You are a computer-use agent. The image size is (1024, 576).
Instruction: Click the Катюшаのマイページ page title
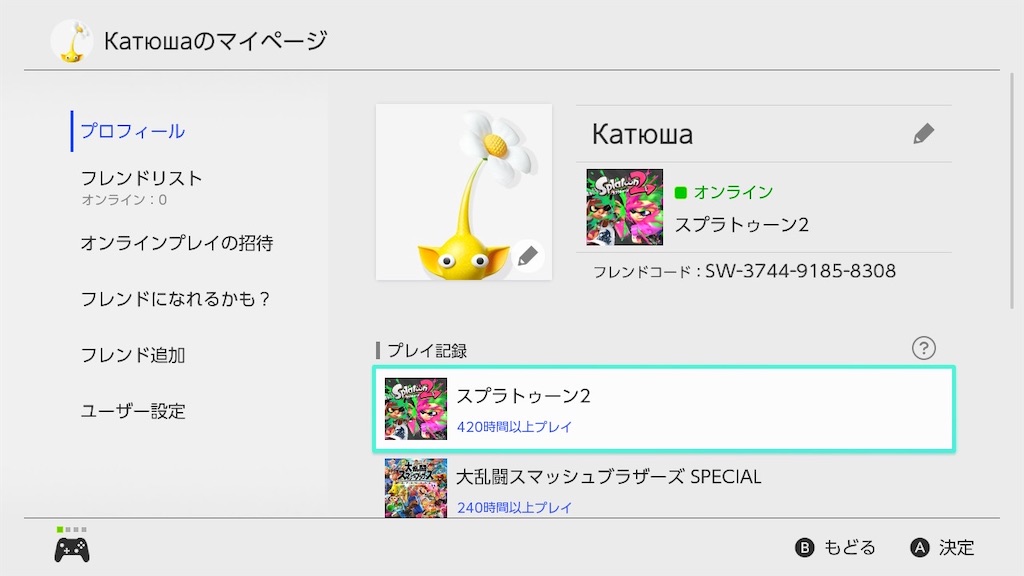pos(216,41)
